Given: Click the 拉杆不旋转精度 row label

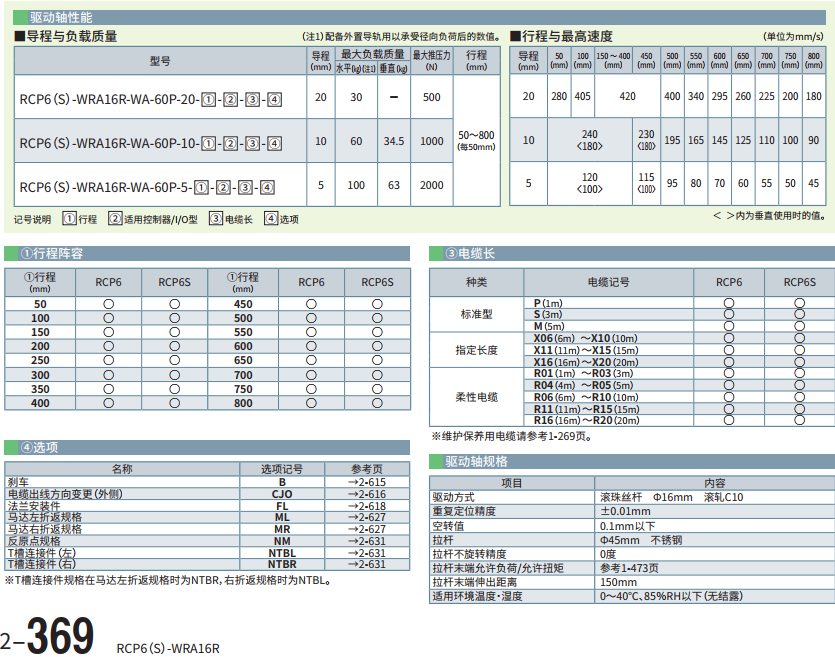Looking at the screenshot, I should coord(469,554).
